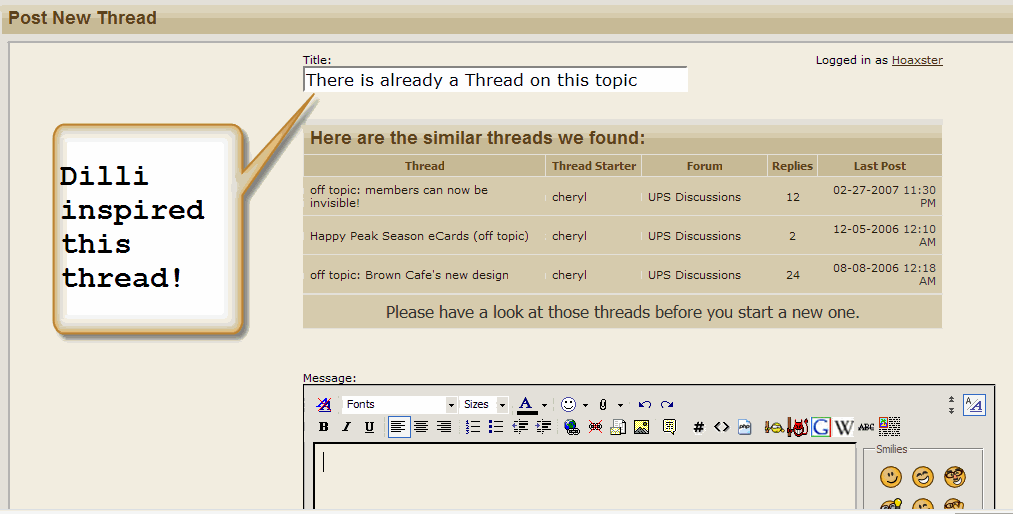Decrease indent of message text

[519, 427]
